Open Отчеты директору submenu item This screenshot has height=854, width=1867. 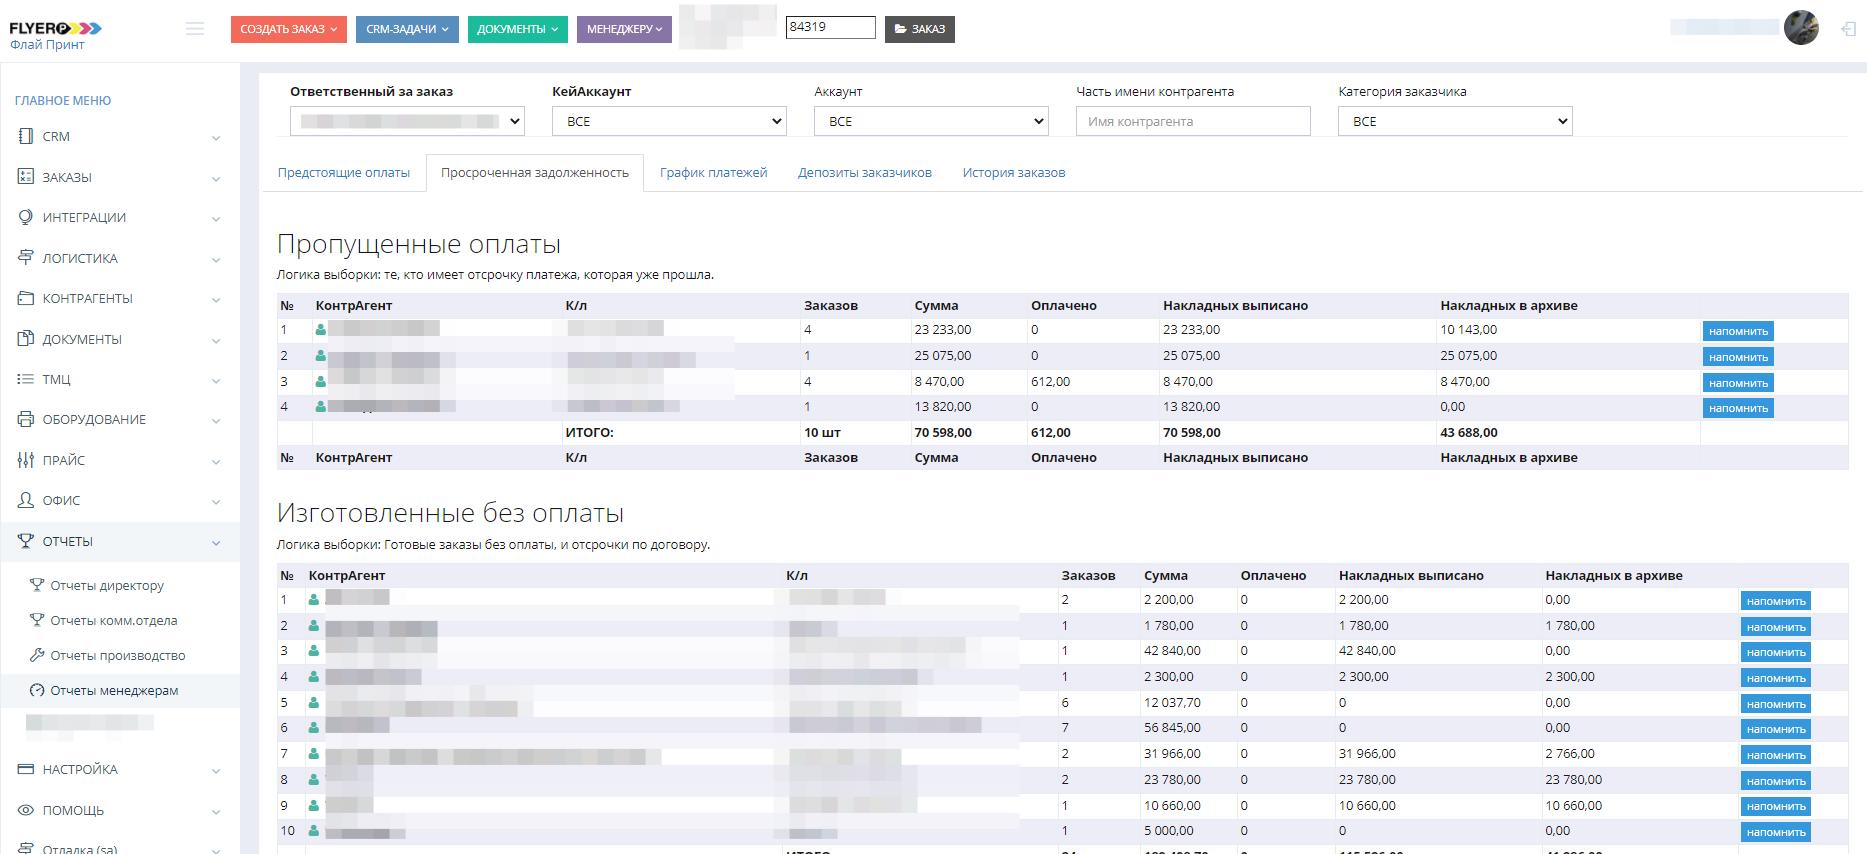(x=107, y=585)
